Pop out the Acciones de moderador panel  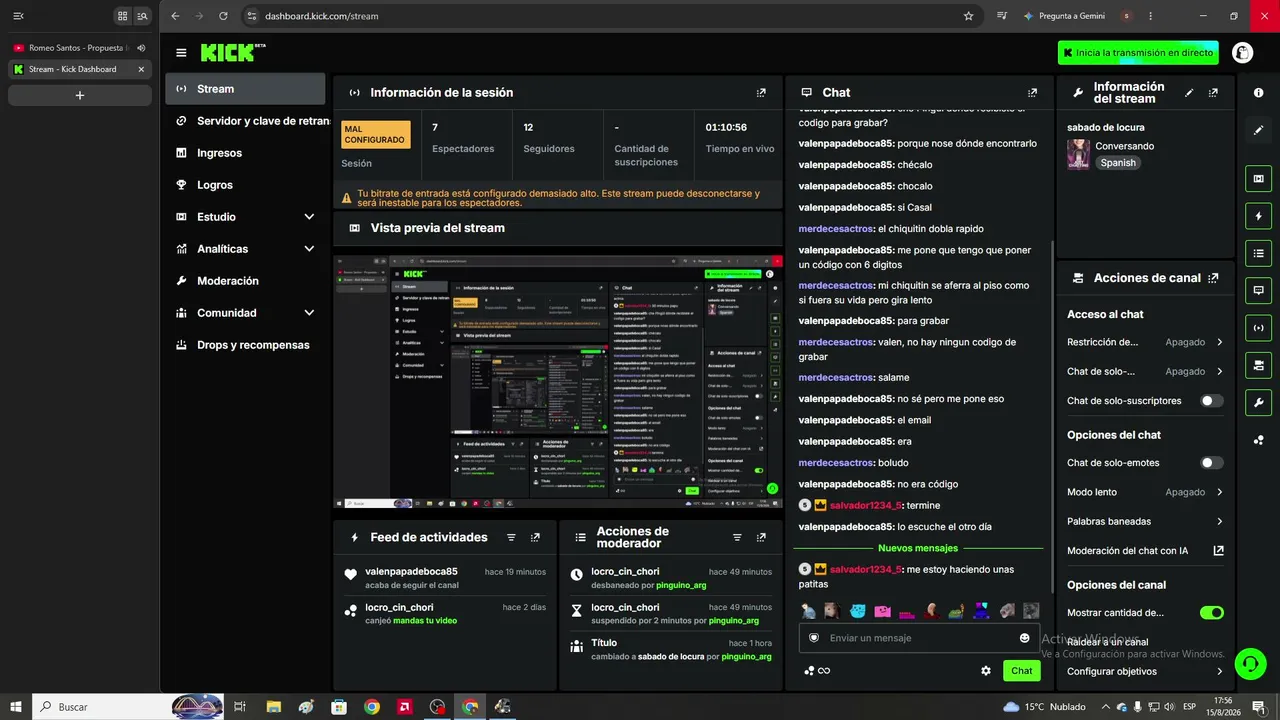tap(761, 538)
